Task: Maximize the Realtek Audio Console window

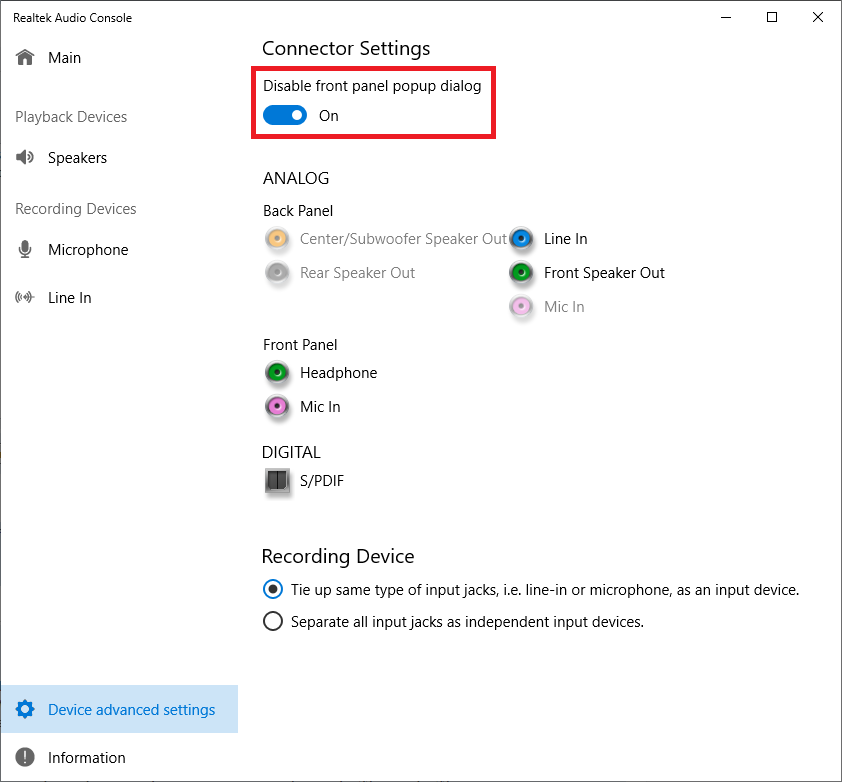Action: pos(772,17)
